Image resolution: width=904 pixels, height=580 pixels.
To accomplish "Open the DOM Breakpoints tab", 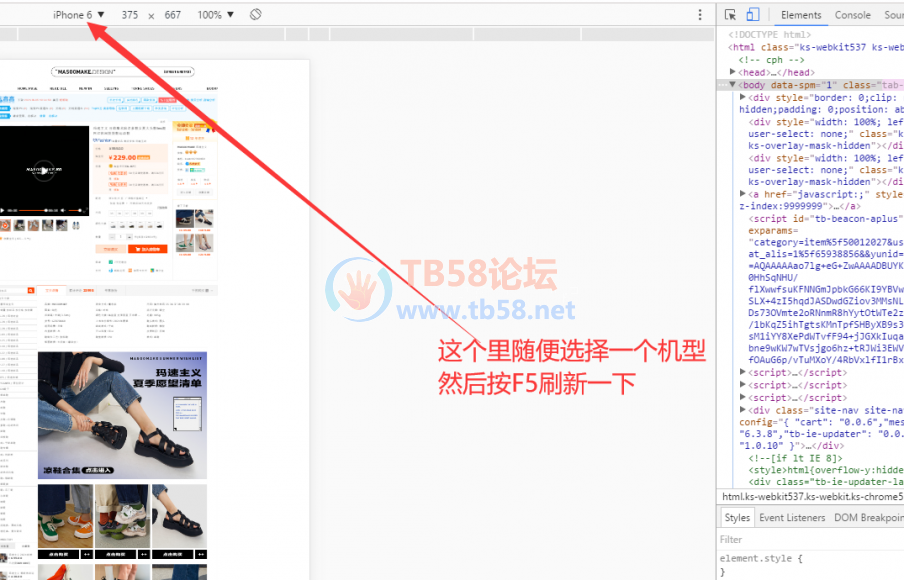I will [x=869, y=518].
